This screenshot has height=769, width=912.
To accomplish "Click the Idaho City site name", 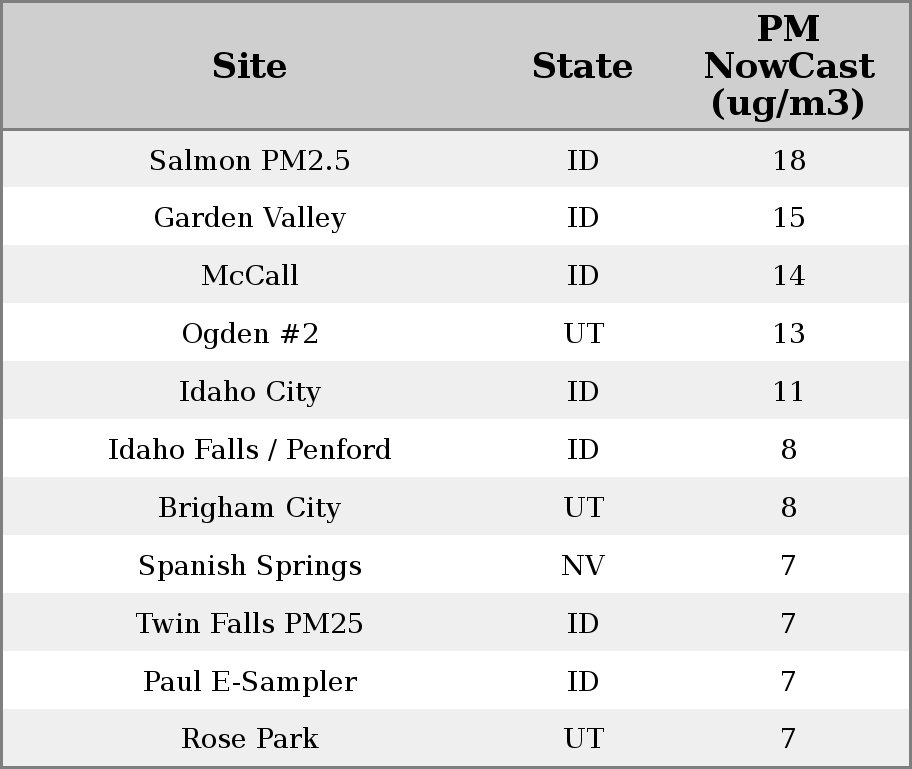I will (x=249, y=392).
